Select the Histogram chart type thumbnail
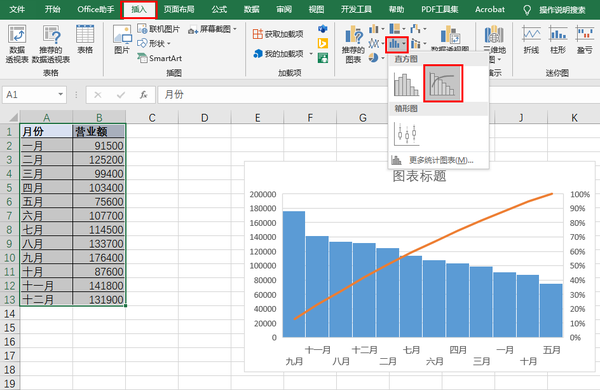The width and height of the screenshot is (600, 390). pos(406,84)
